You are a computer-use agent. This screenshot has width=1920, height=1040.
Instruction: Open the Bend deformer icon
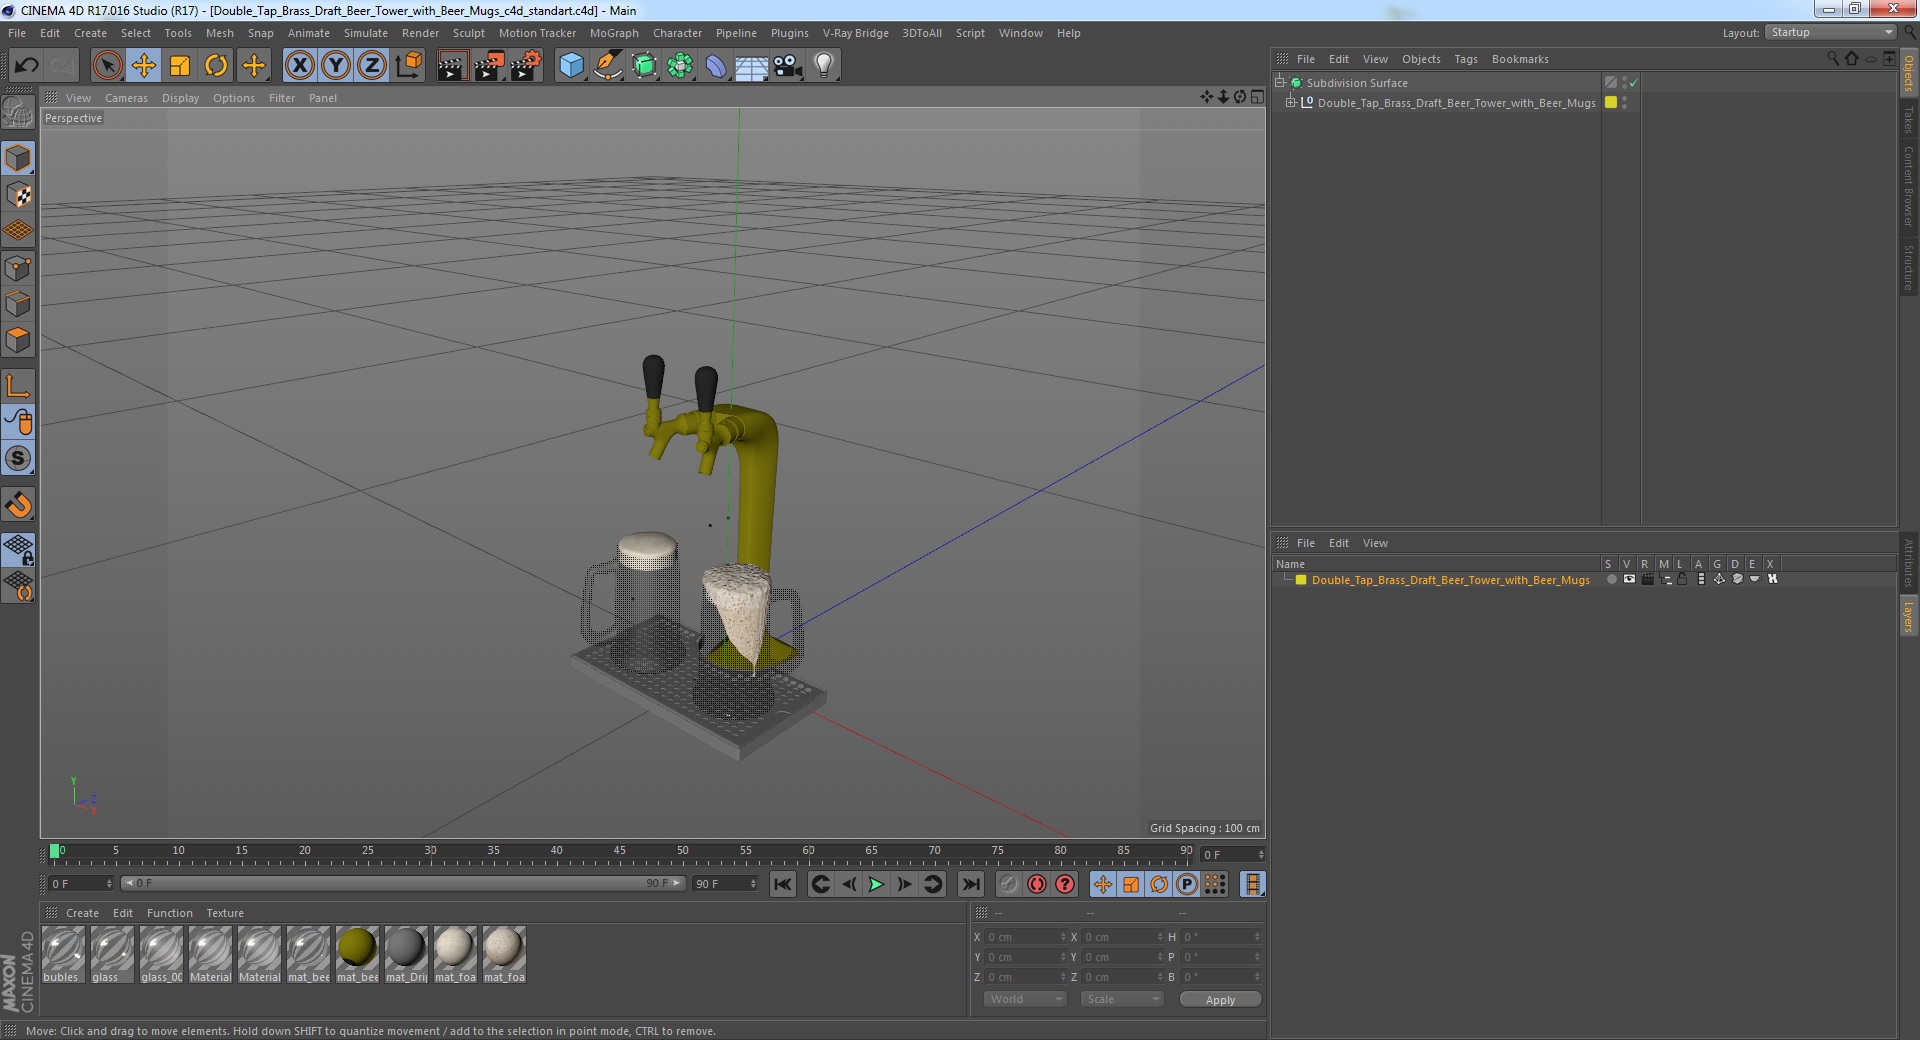(716, 66)
